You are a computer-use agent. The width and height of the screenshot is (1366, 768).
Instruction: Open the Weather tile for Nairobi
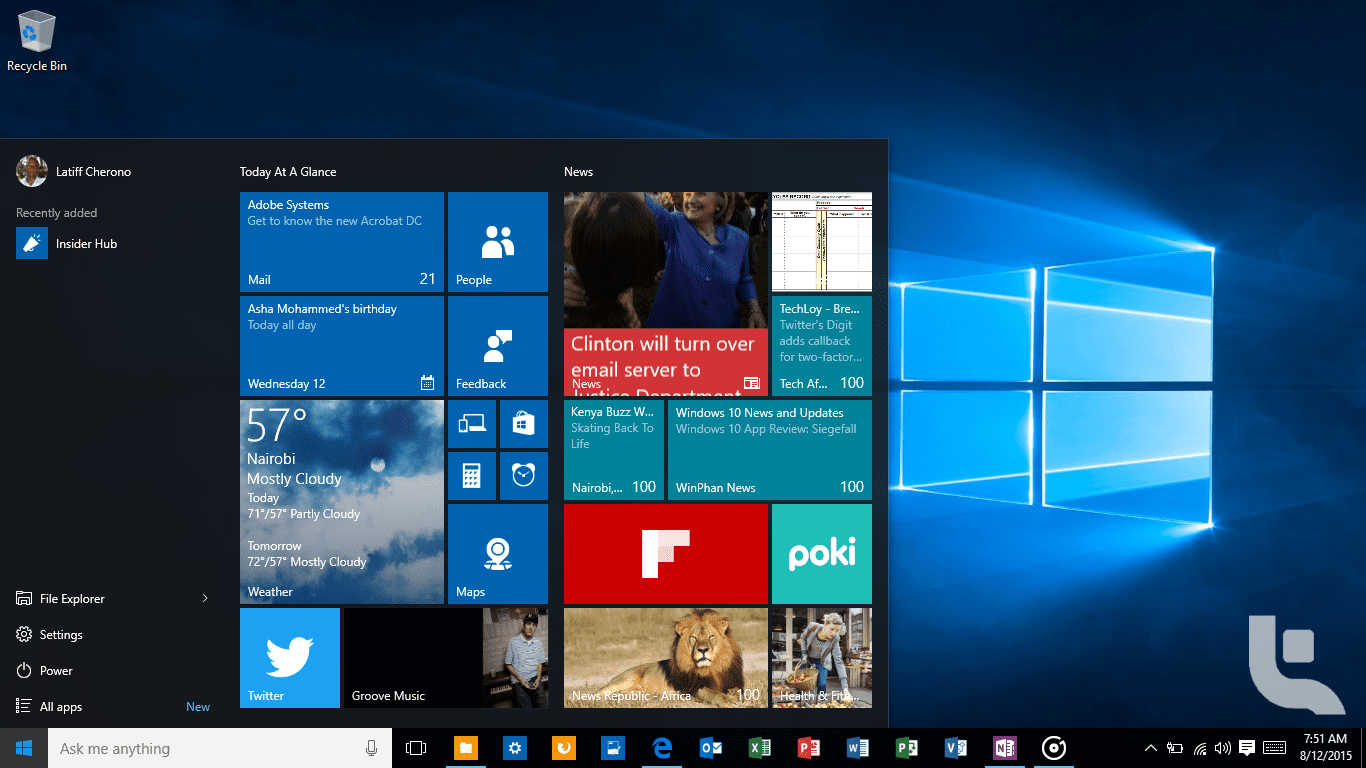pos(342,502)
